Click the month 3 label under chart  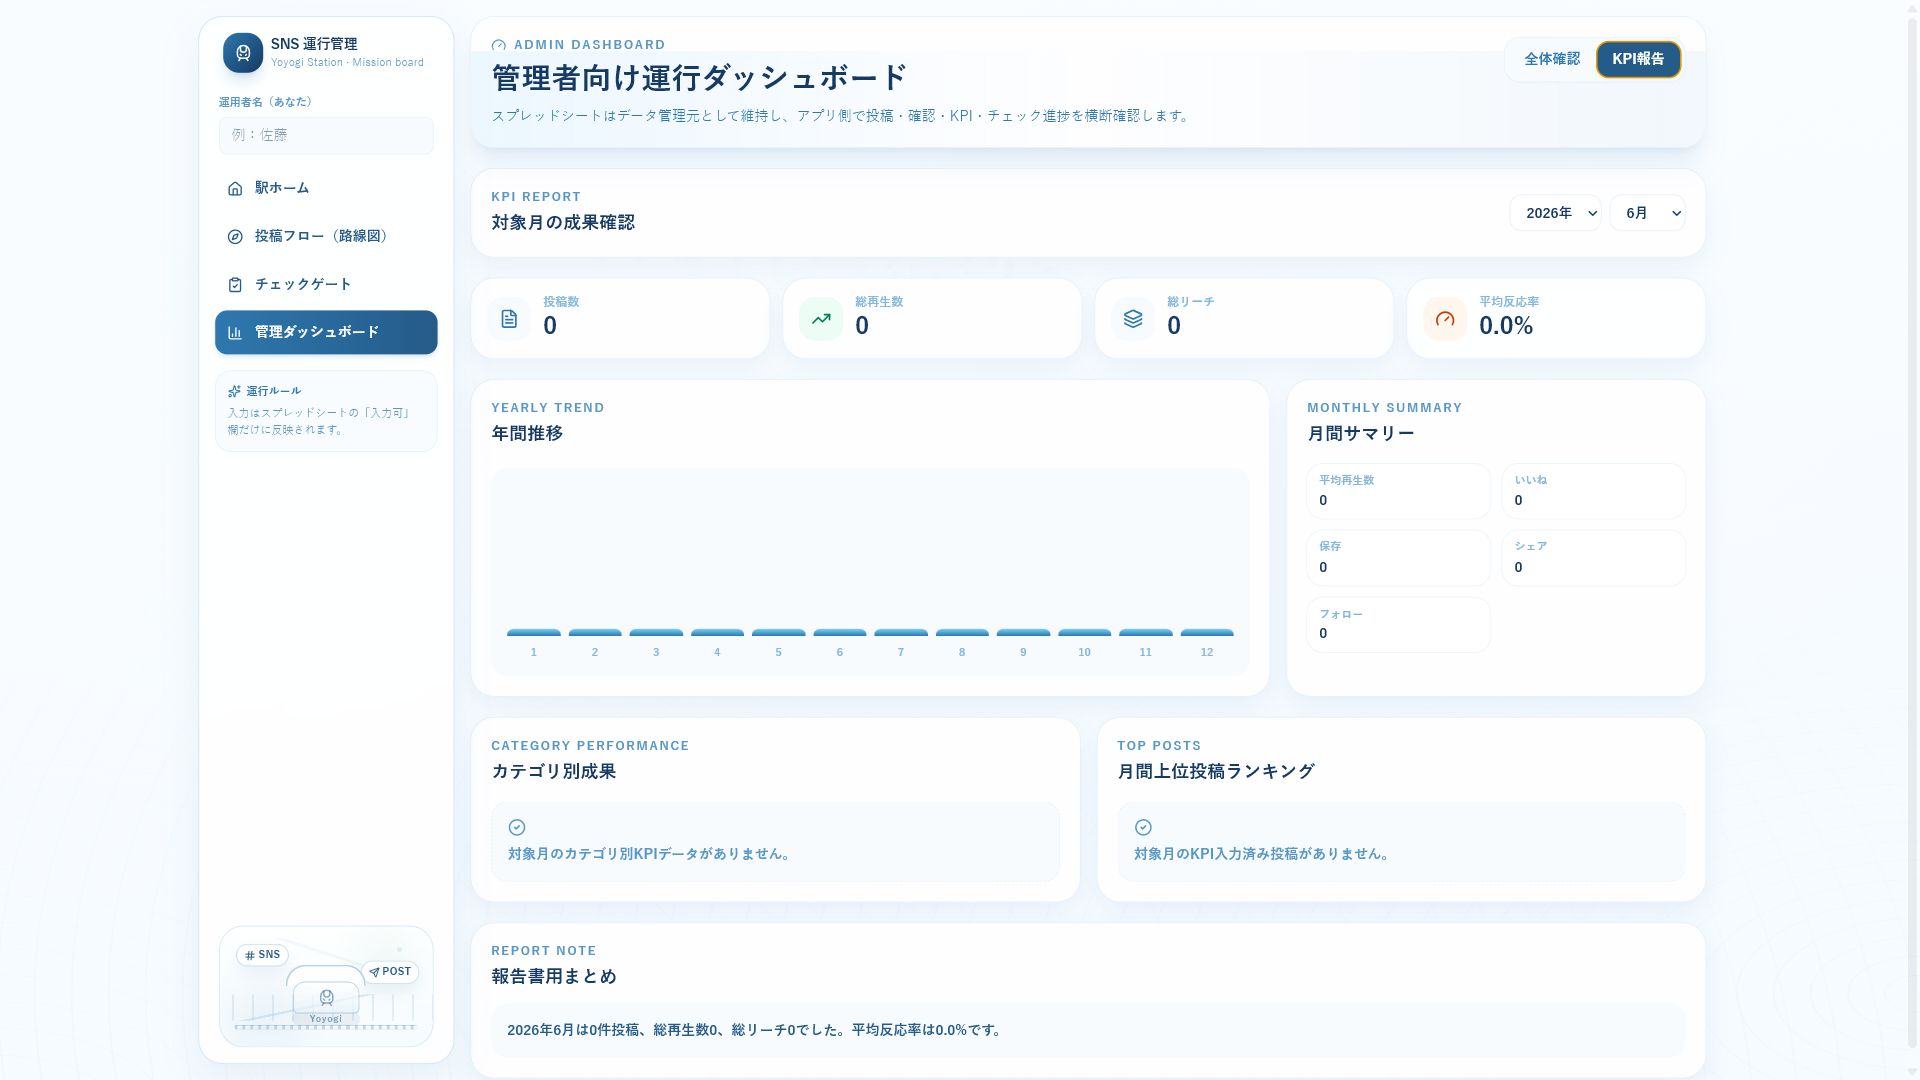[x=656, y=652]
